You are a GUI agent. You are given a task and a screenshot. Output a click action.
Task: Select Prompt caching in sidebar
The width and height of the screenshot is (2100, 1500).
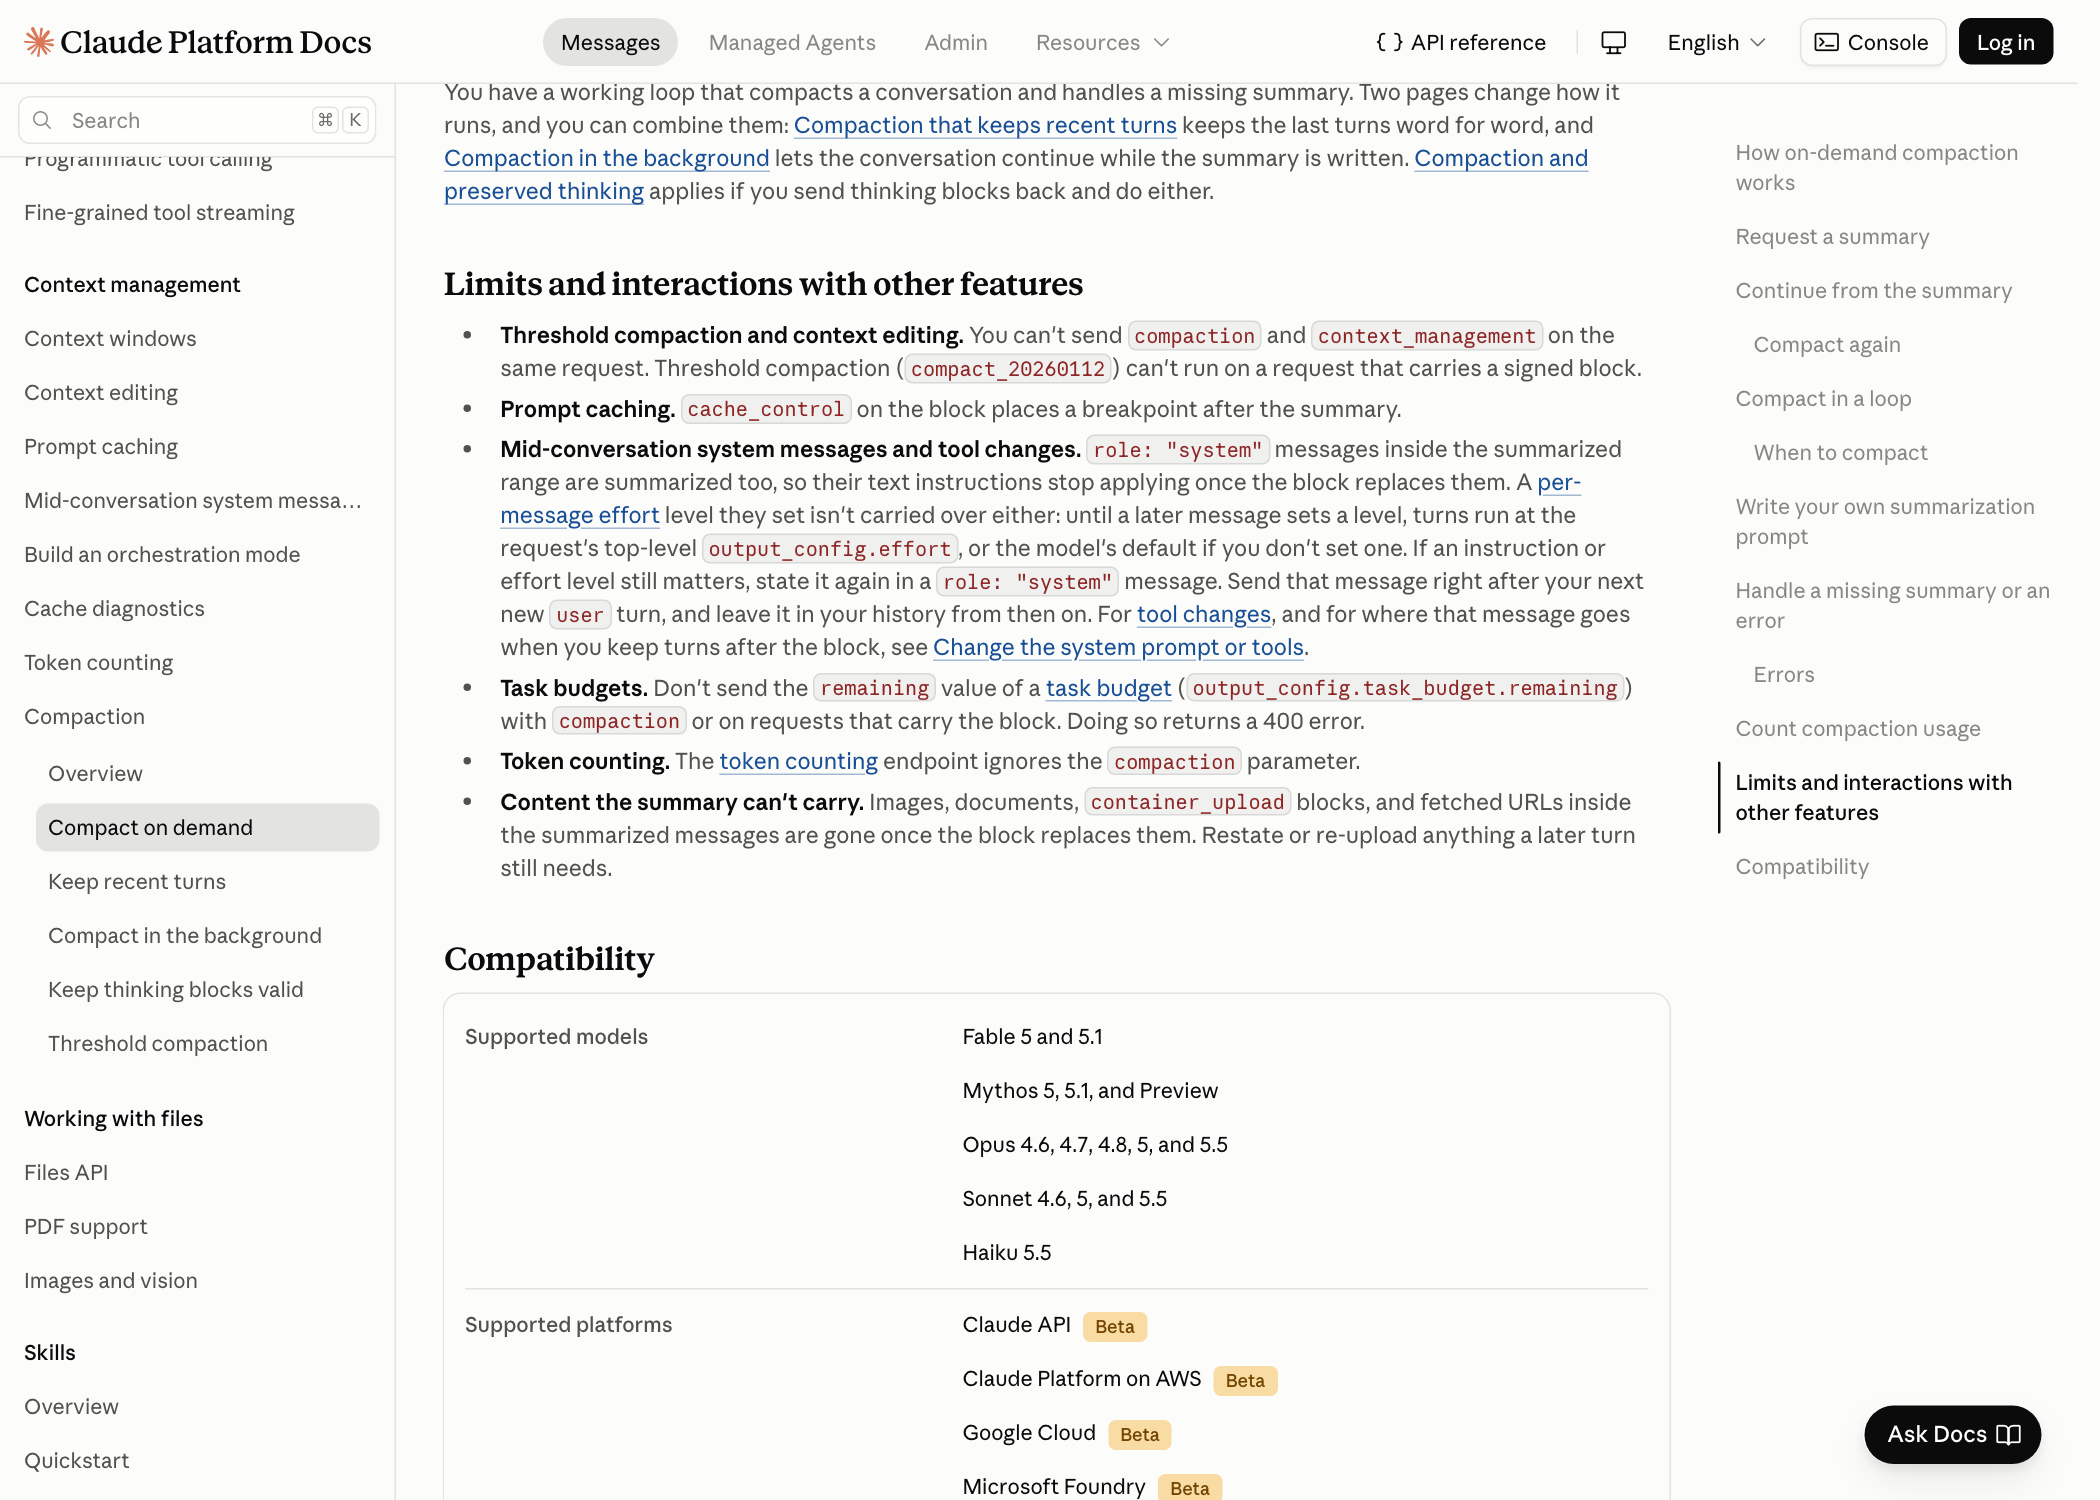[x=101, y=446]
